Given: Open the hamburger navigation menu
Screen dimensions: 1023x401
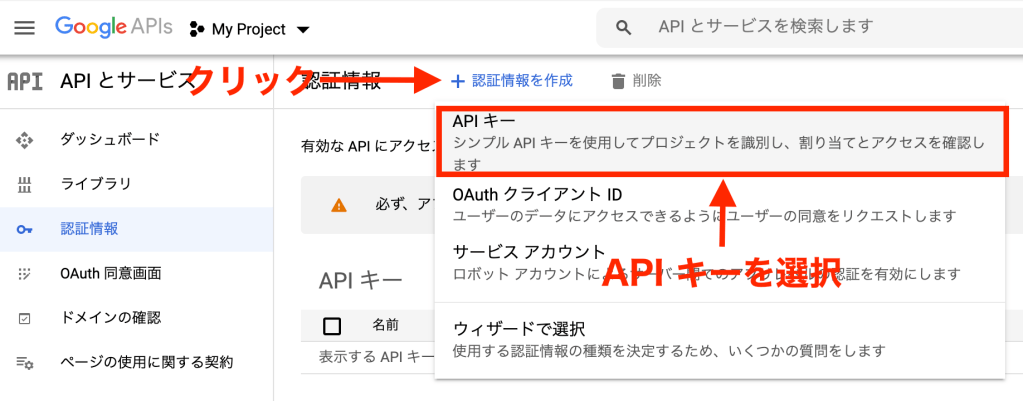Looking at the screenshot, I should pos(25,28).
